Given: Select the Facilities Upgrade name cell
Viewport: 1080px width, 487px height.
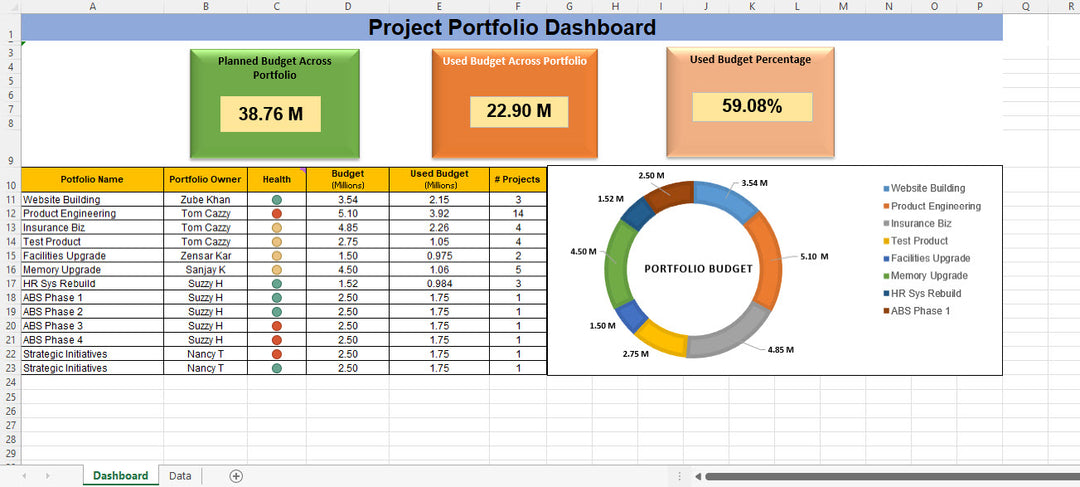Looking at the screenshot, I should 92,256.
